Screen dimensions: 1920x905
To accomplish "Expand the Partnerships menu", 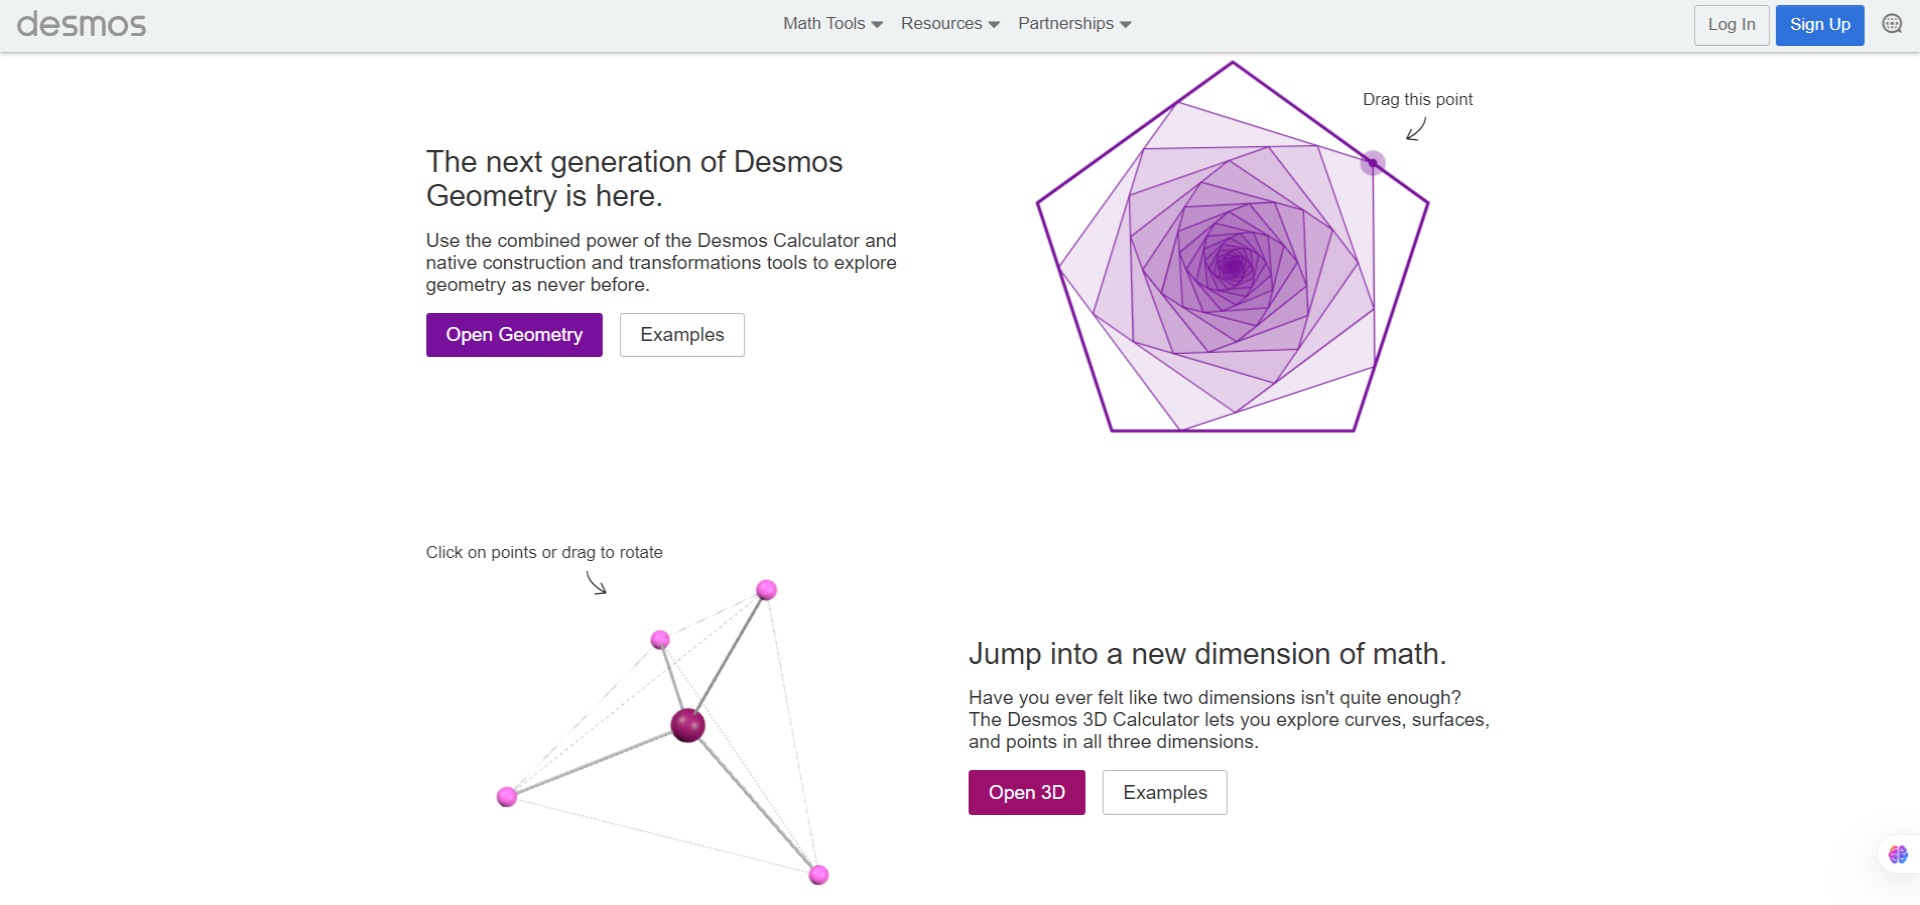I will point(1074,24).
